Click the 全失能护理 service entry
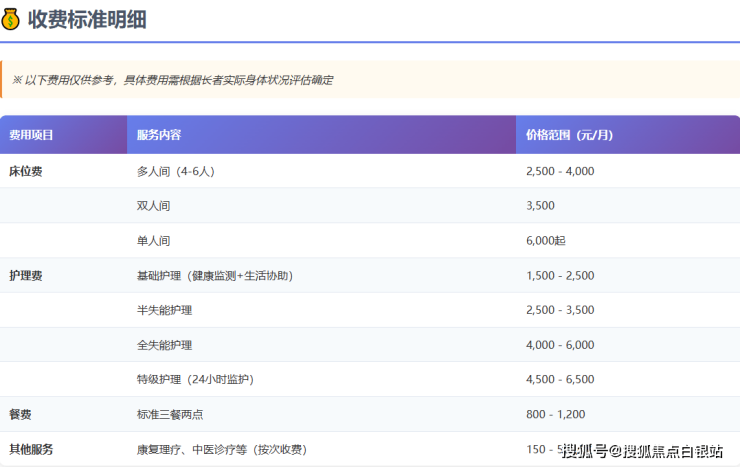This screenshot has width=740, height=467. click(x=164, y=345)
